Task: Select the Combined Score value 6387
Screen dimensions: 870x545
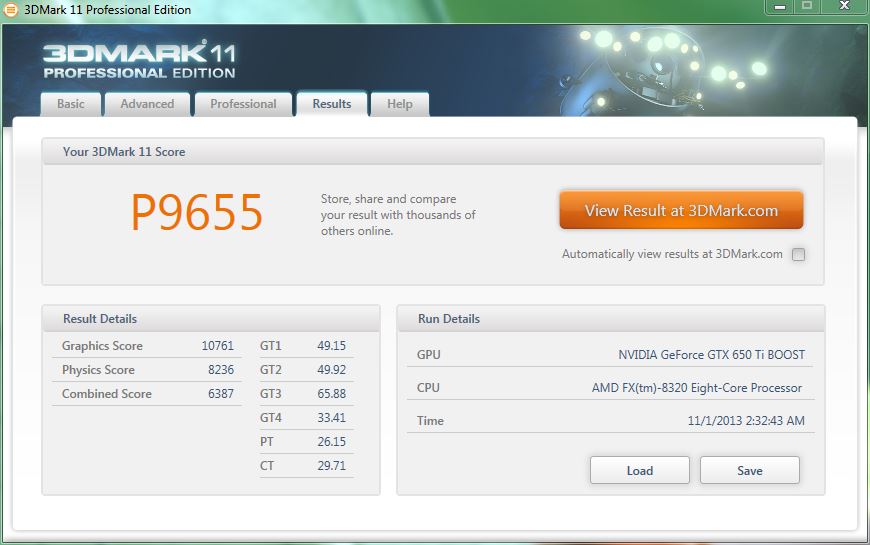Action: point(221,393)
